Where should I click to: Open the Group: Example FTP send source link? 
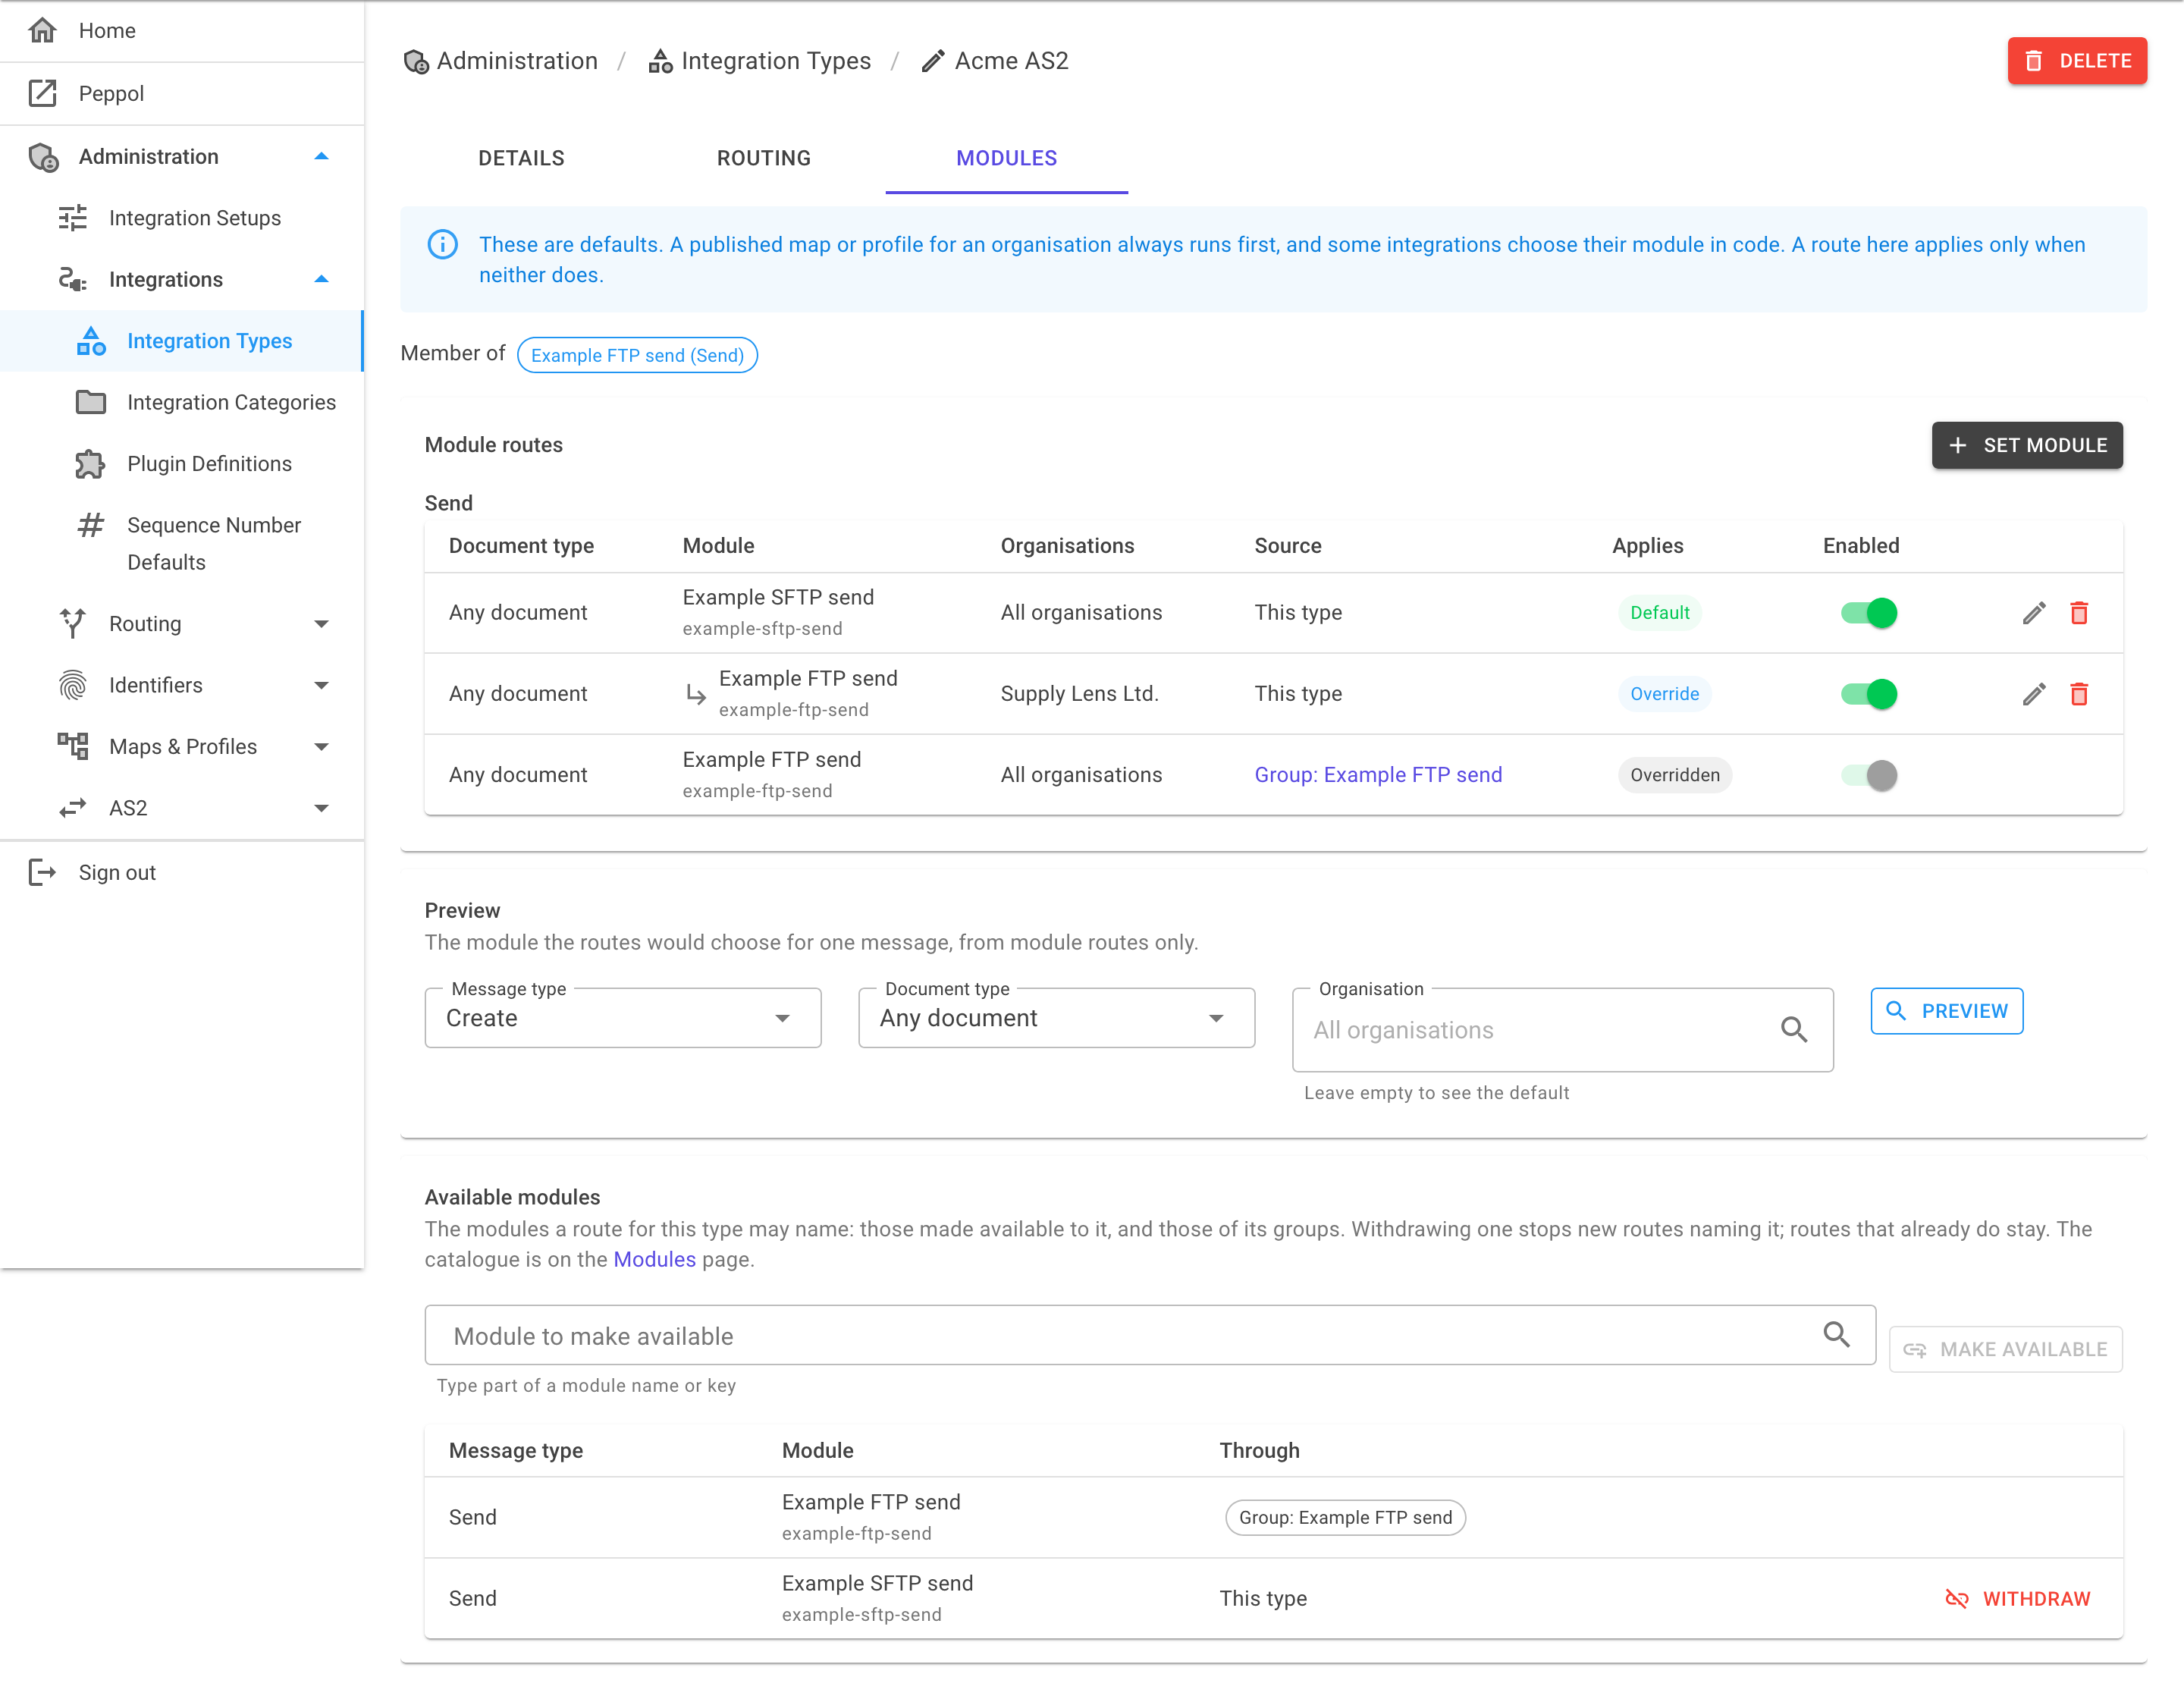[1378, 775]
